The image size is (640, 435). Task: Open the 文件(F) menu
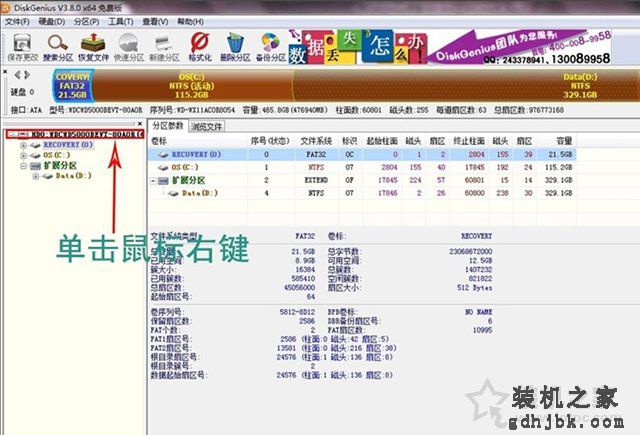17,22
